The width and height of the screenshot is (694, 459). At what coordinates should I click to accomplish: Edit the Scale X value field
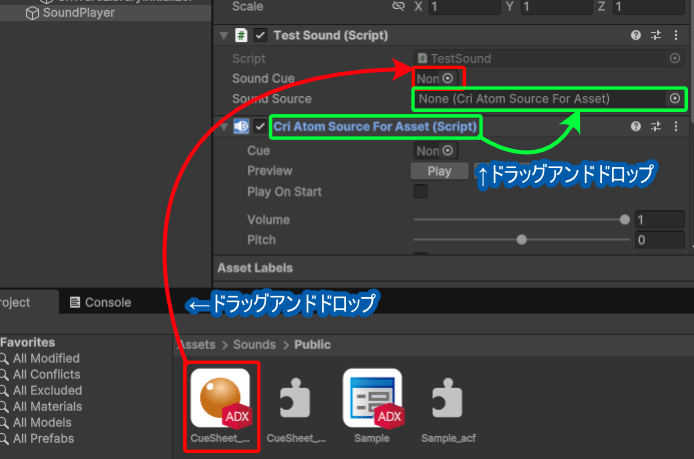click(464, 7)
